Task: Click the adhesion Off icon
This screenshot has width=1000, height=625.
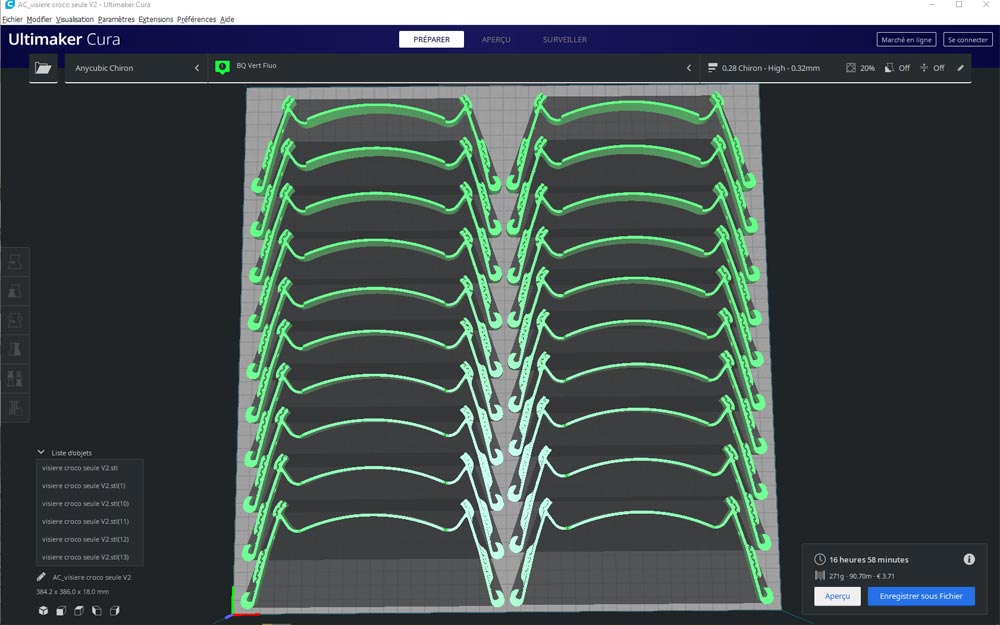Action: click(924, 68)
